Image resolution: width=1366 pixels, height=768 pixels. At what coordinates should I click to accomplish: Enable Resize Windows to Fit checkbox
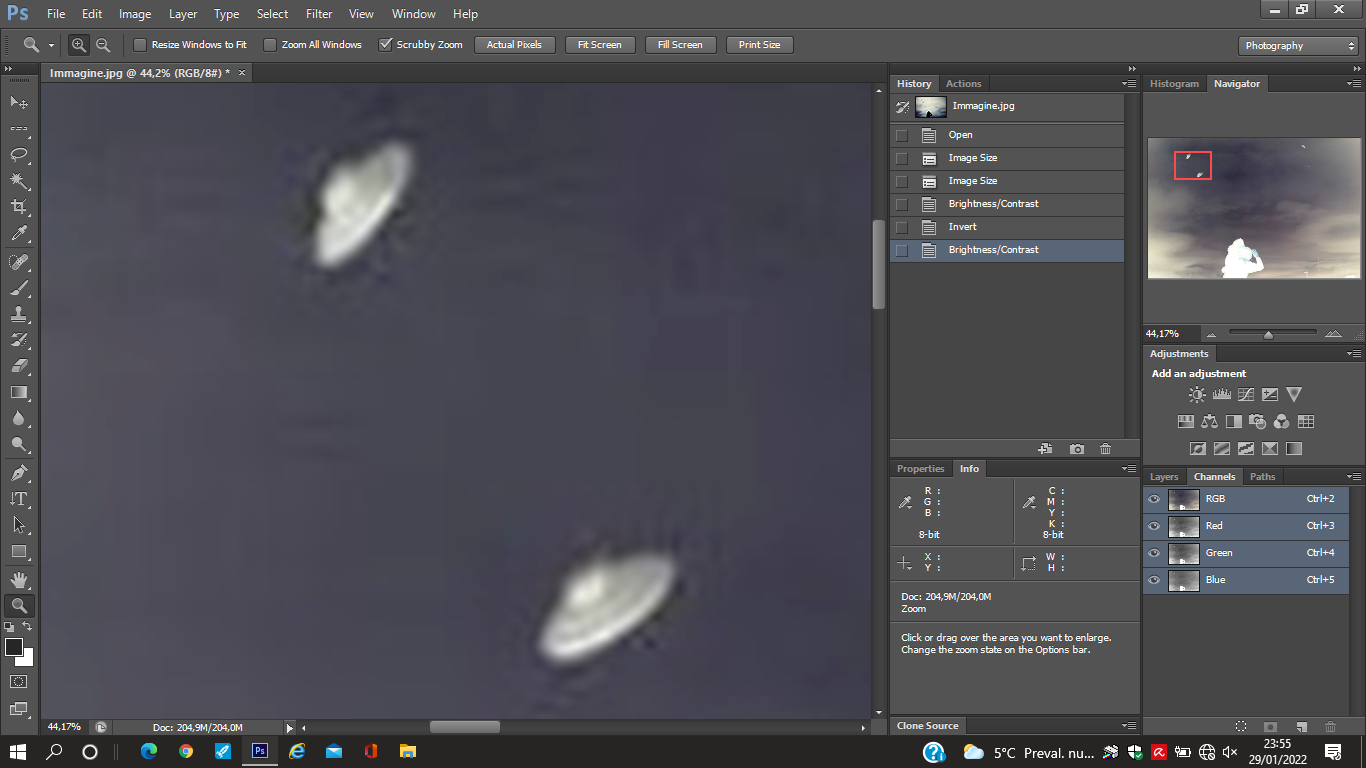click(140, 45)
